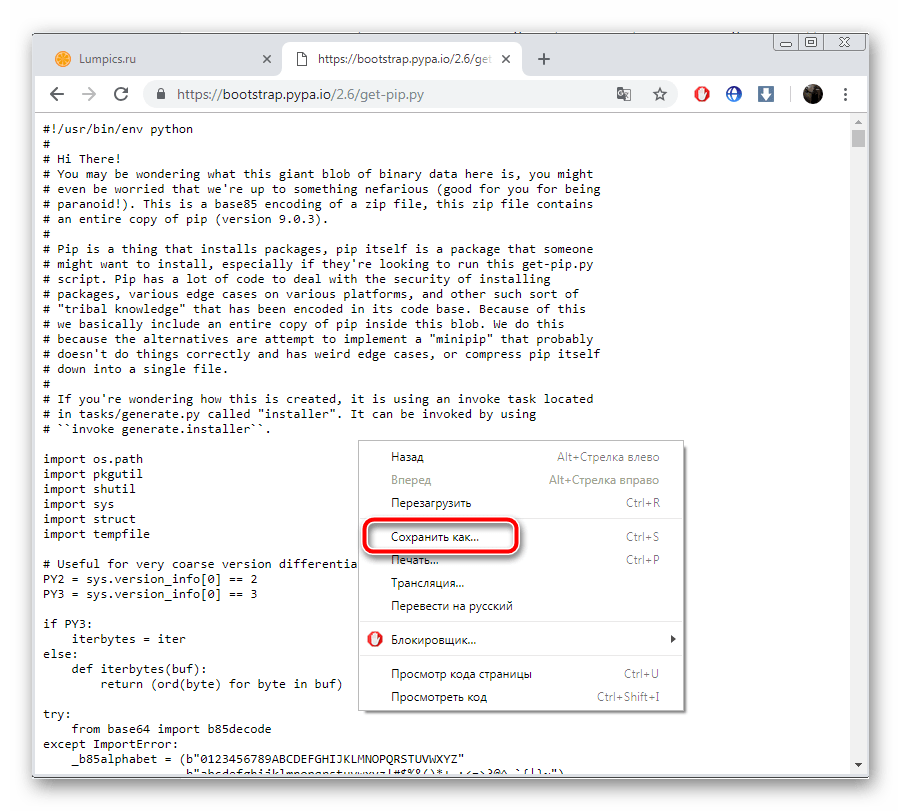Open the red ad blocker extension icon
Image resolution: width=901 pixels, height=811 pixels.
[702, 94]
